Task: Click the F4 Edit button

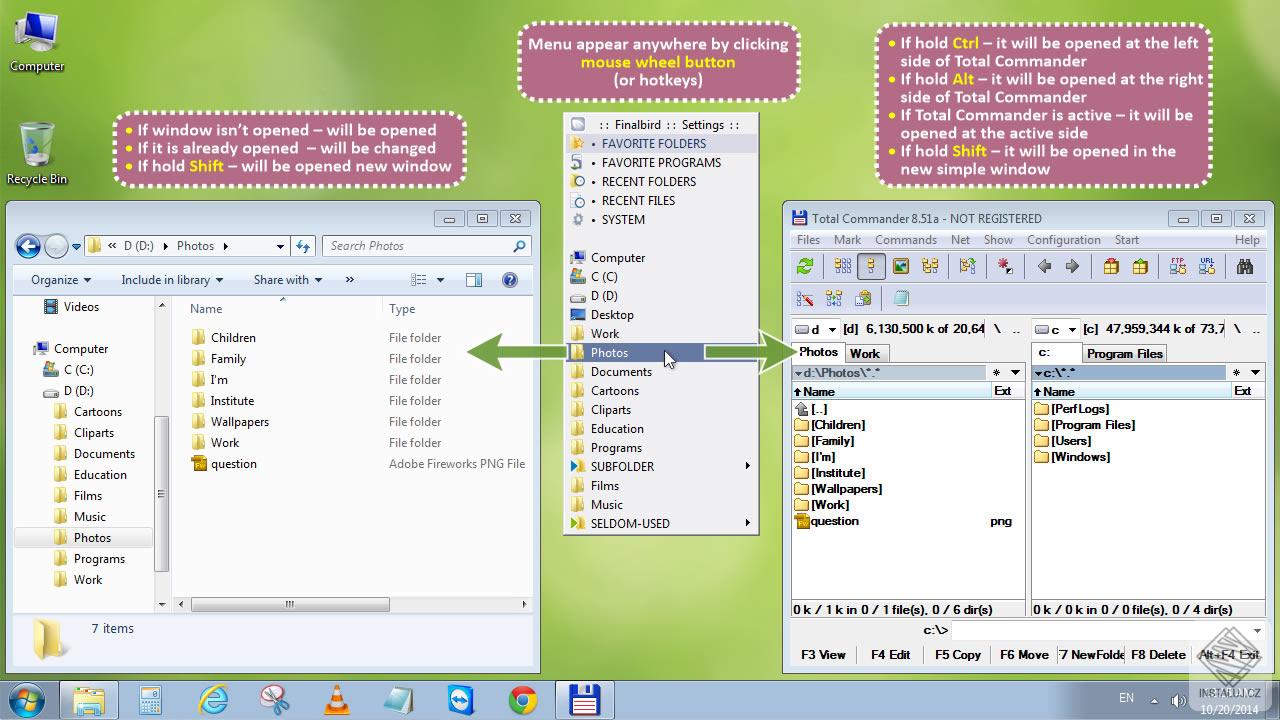Action: pyautogui.click(x=890, y=655)
